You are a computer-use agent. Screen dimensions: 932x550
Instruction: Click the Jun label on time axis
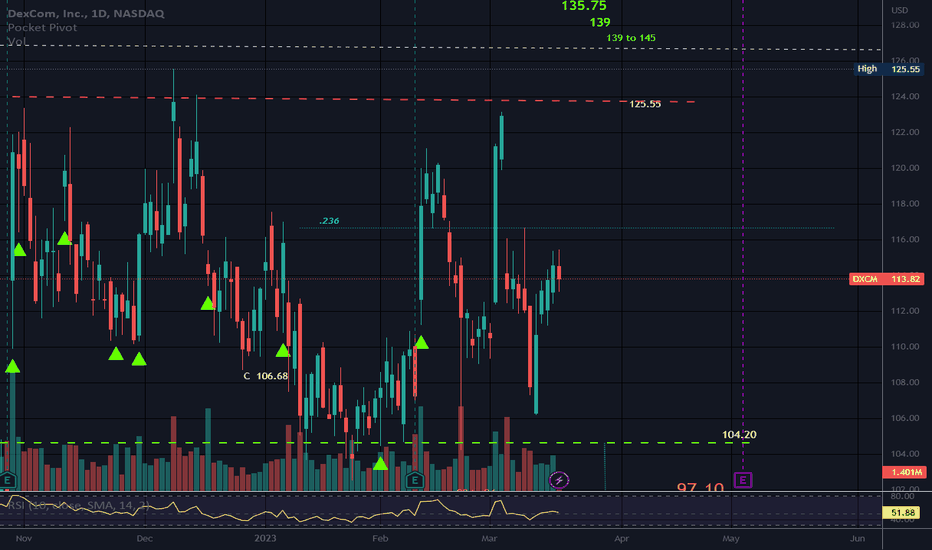858,539
